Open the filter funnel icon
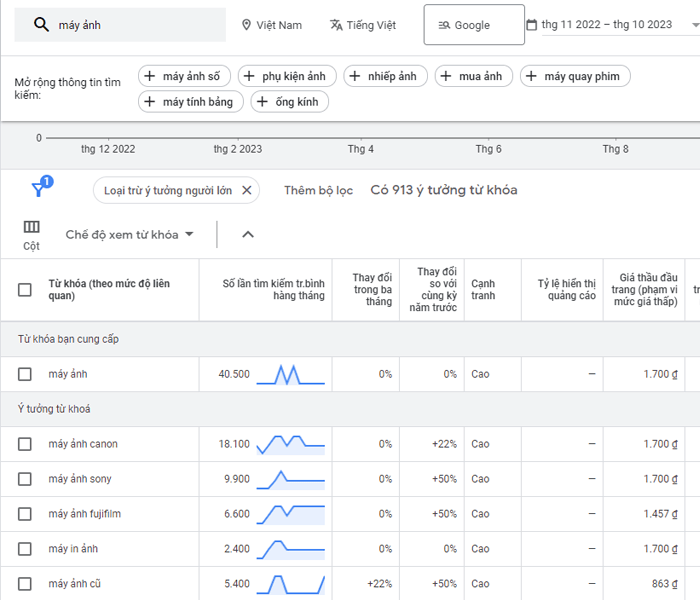Screen dimensions: 700x600 pyautogui.click(x=40, y=188)
